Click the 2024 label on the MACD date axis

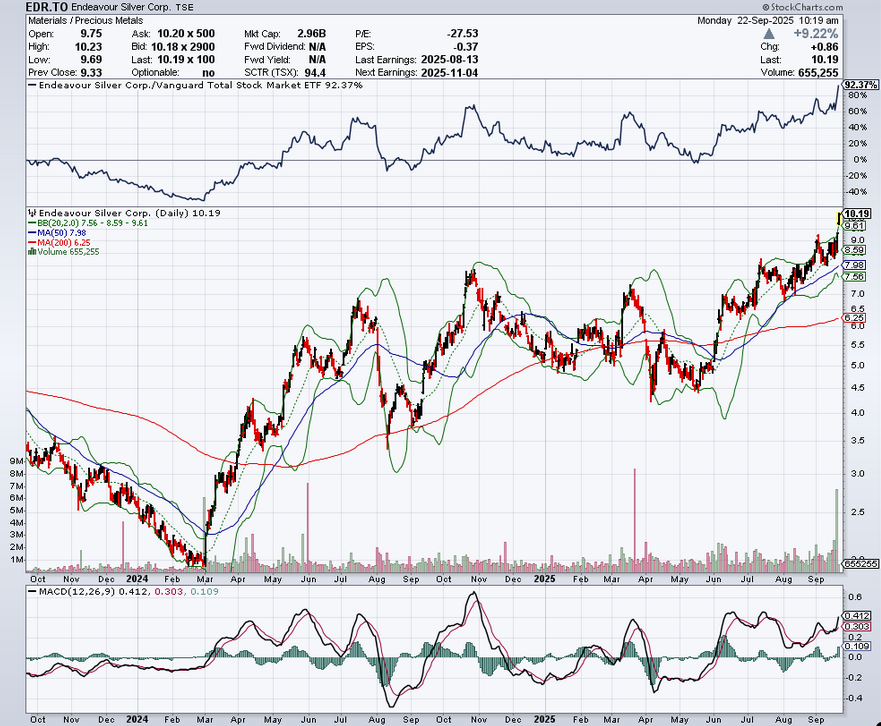[x=137, y=719]
